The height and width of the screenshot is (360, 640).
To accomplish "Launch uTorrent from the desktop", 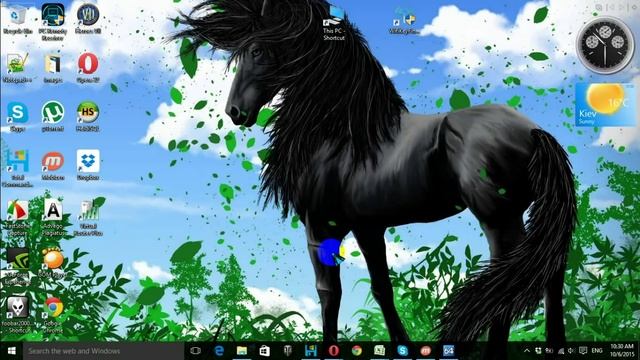I will 53,117.
